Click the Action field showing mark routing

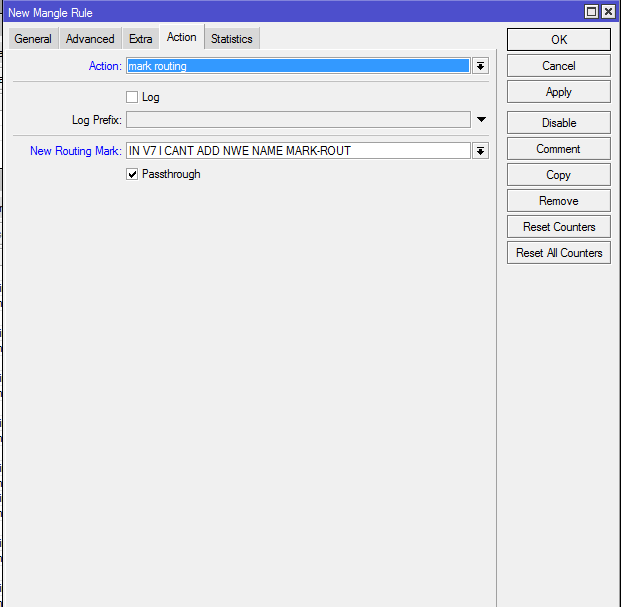(x=298, y=66)
